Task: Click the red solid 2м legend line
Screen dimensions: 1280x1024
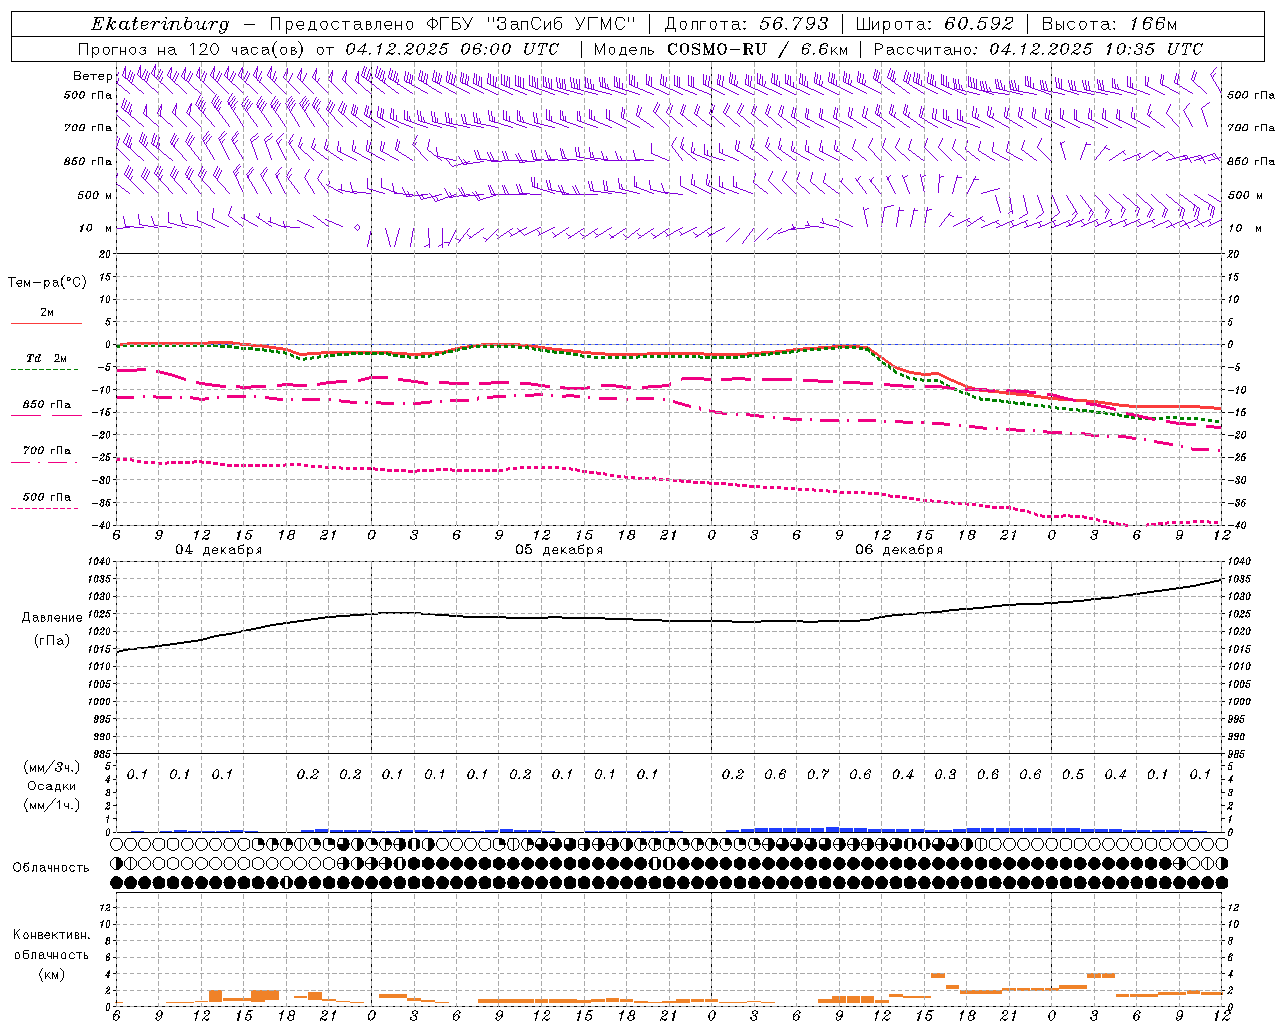Action: (x=46, y=323)
